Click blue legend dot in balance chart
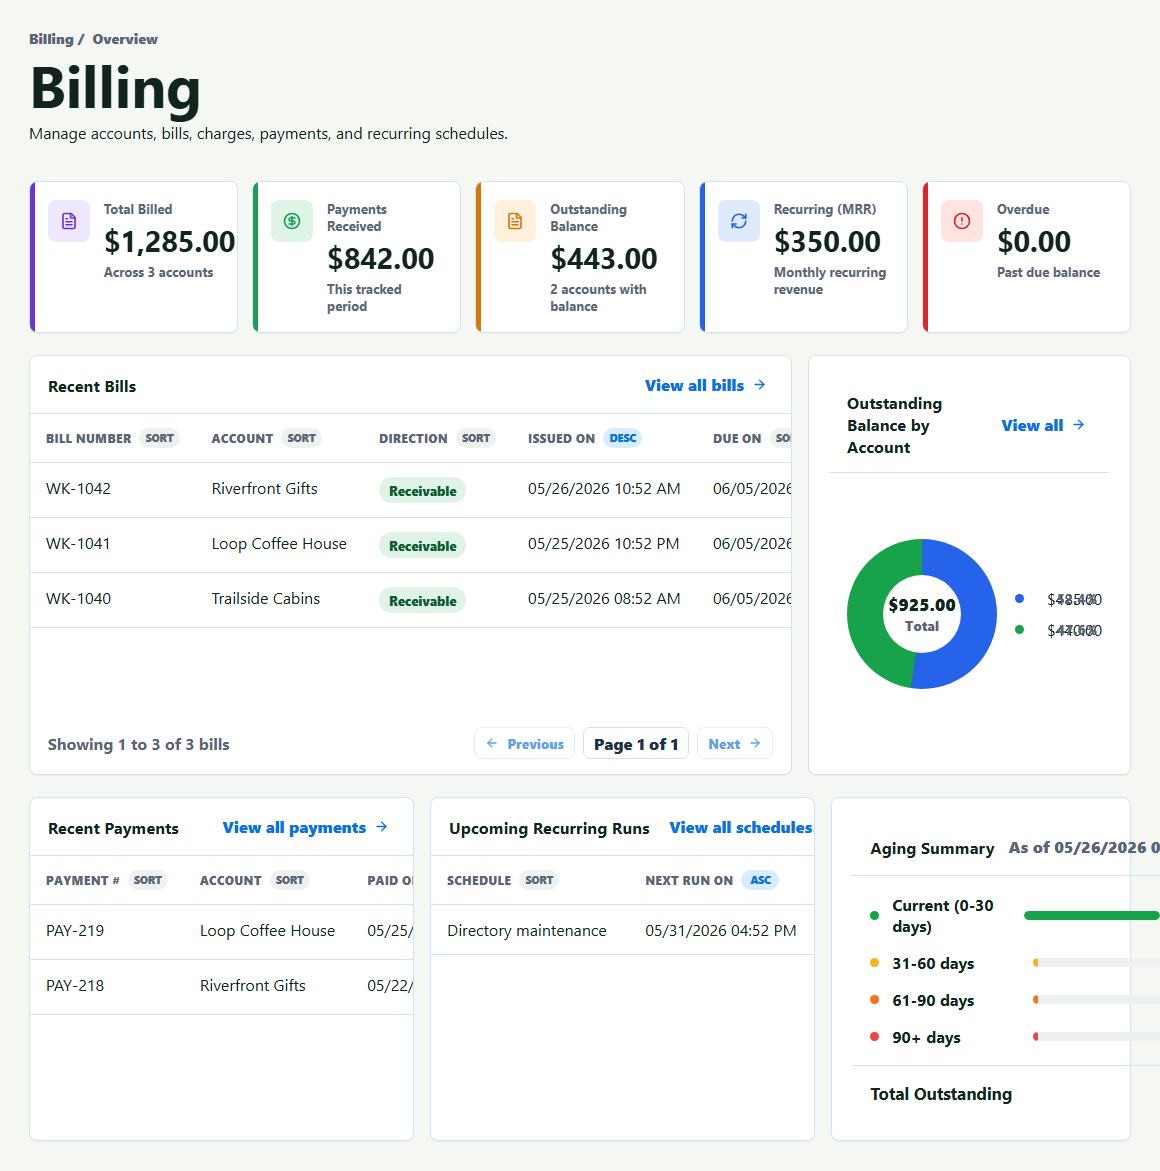The image size is (1160, 1171). point(1020,598)
